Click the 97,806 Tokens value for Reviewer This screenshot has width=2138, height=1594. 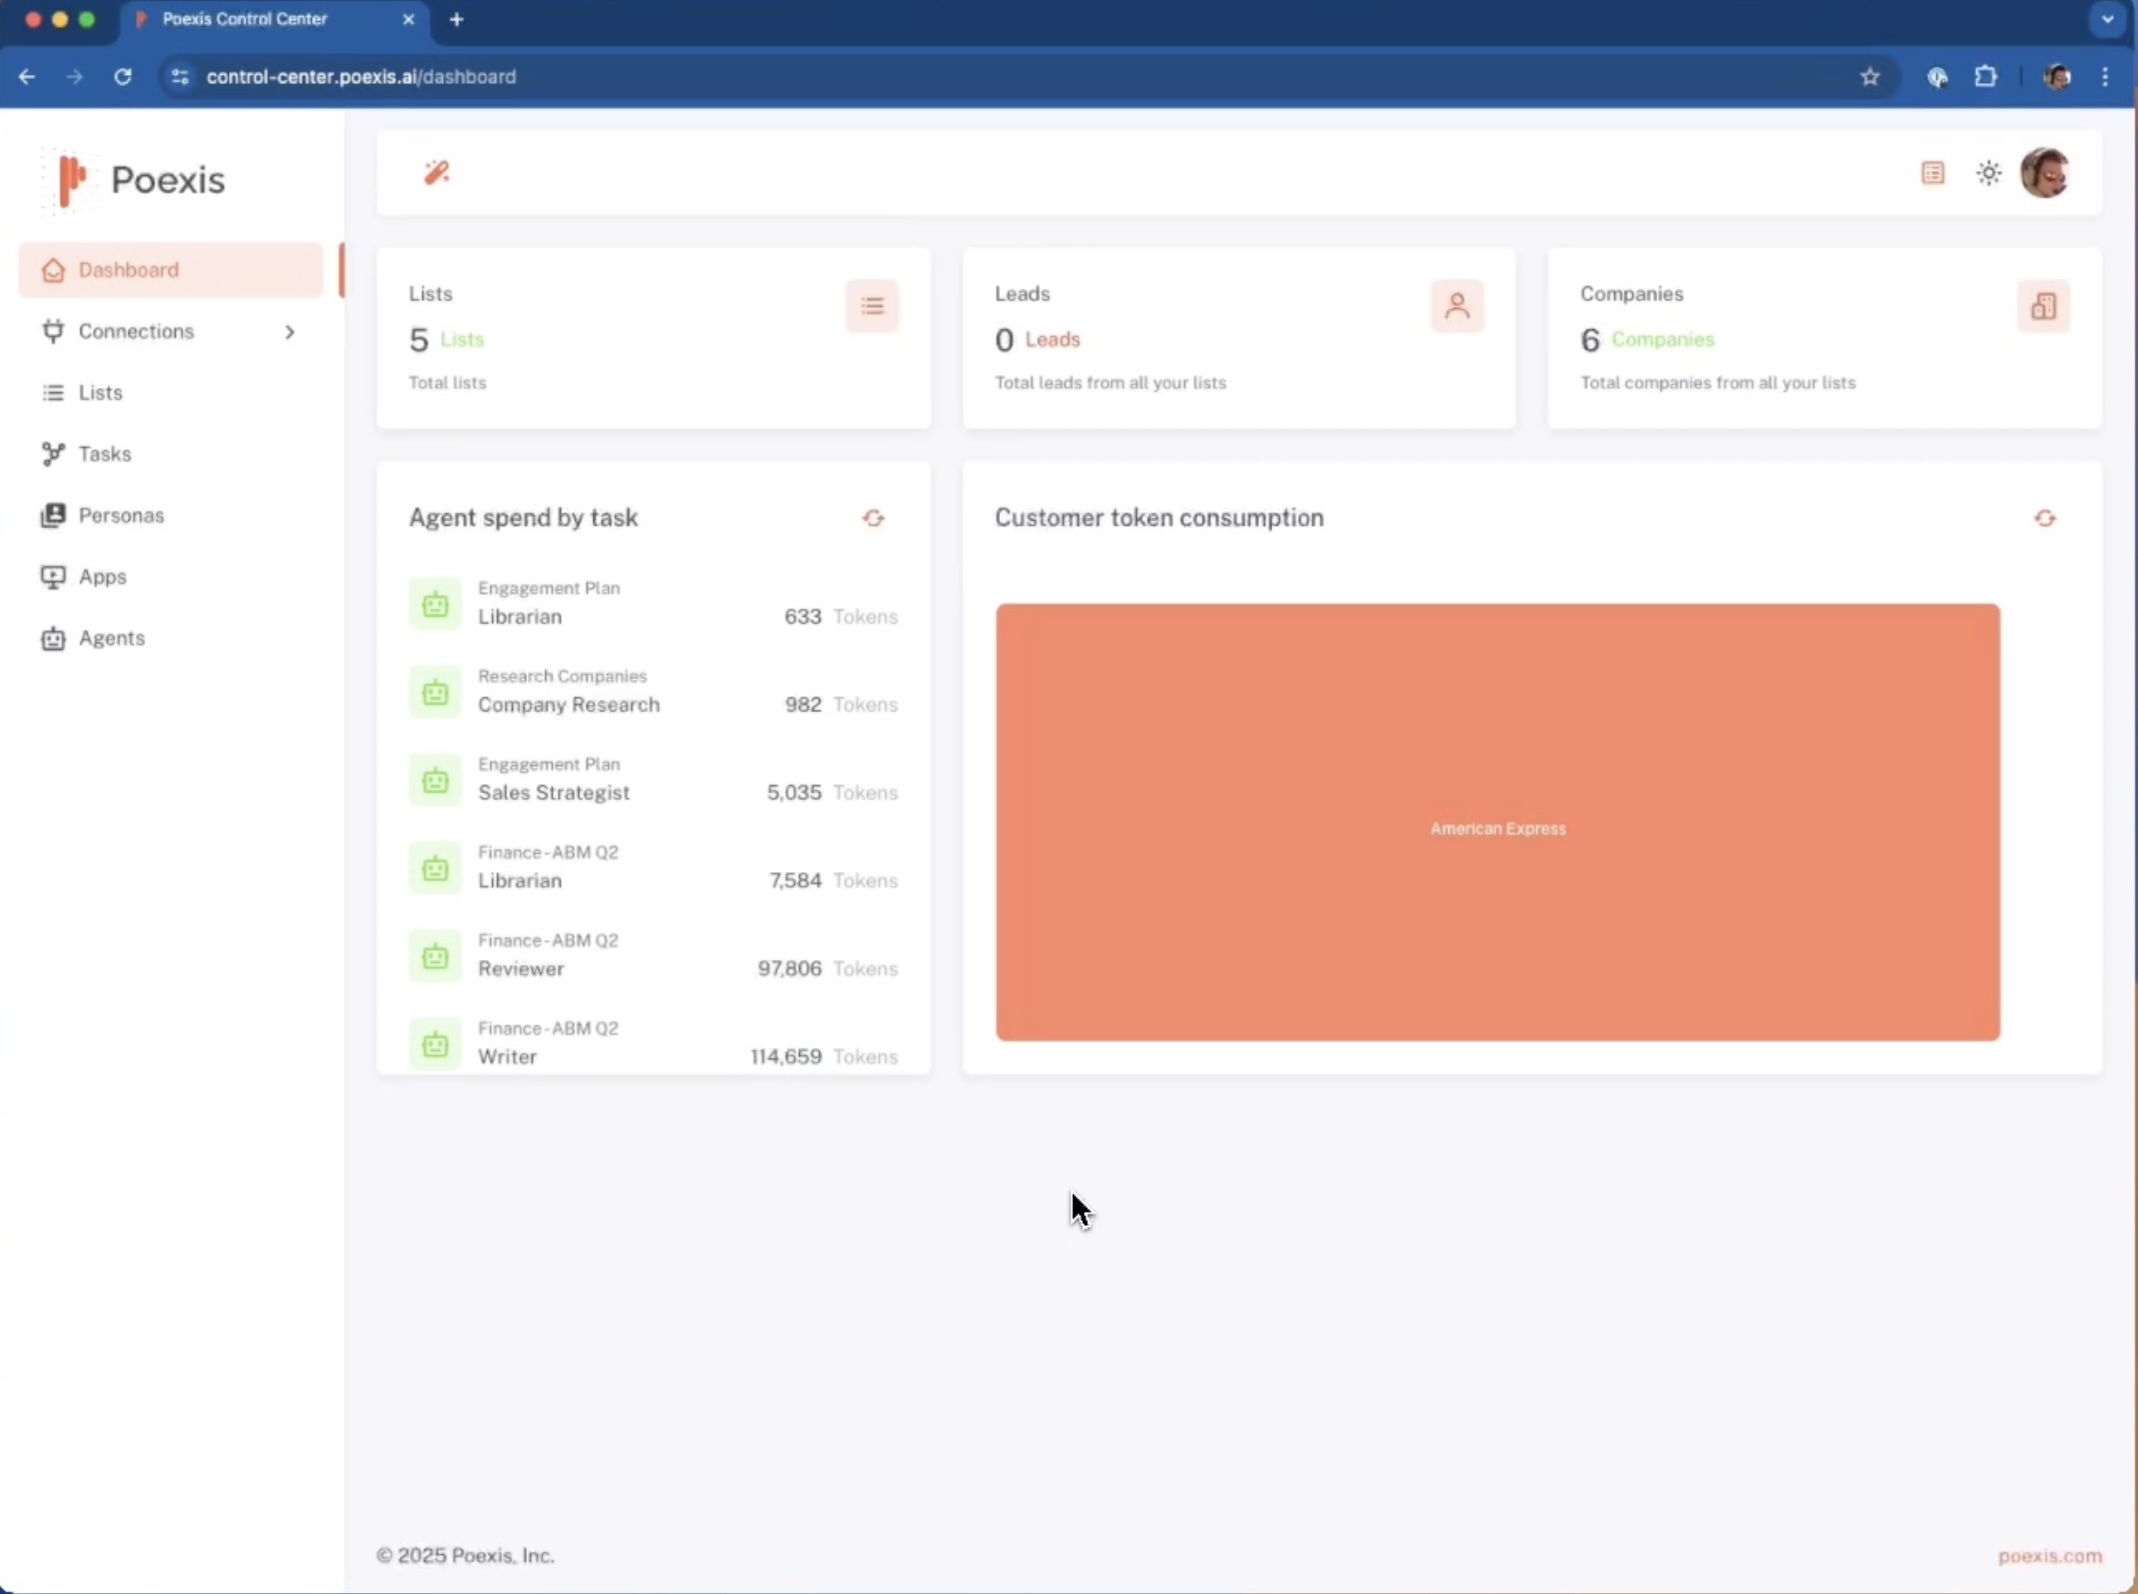point(828,968)
